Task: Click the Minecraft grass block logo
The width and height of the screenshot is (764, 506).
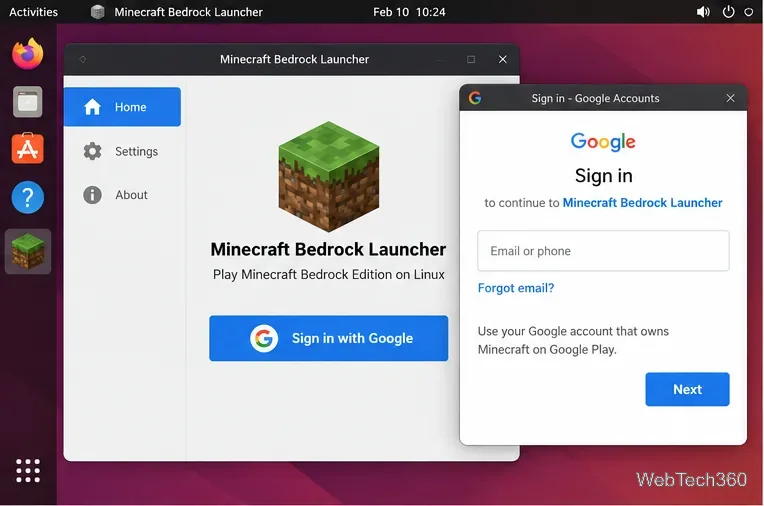Action: point(329,176)
